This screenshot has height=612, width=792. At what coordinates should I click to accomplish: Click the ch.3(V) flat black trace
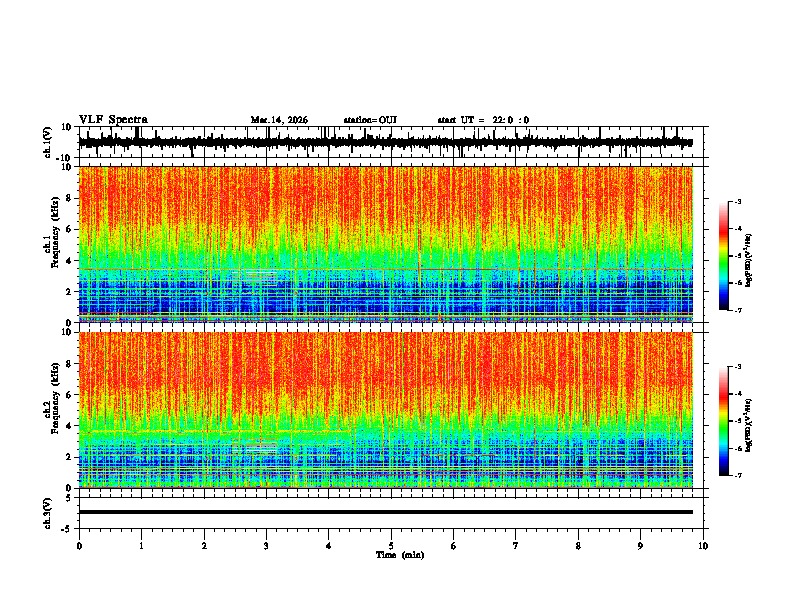click(386, 512)
